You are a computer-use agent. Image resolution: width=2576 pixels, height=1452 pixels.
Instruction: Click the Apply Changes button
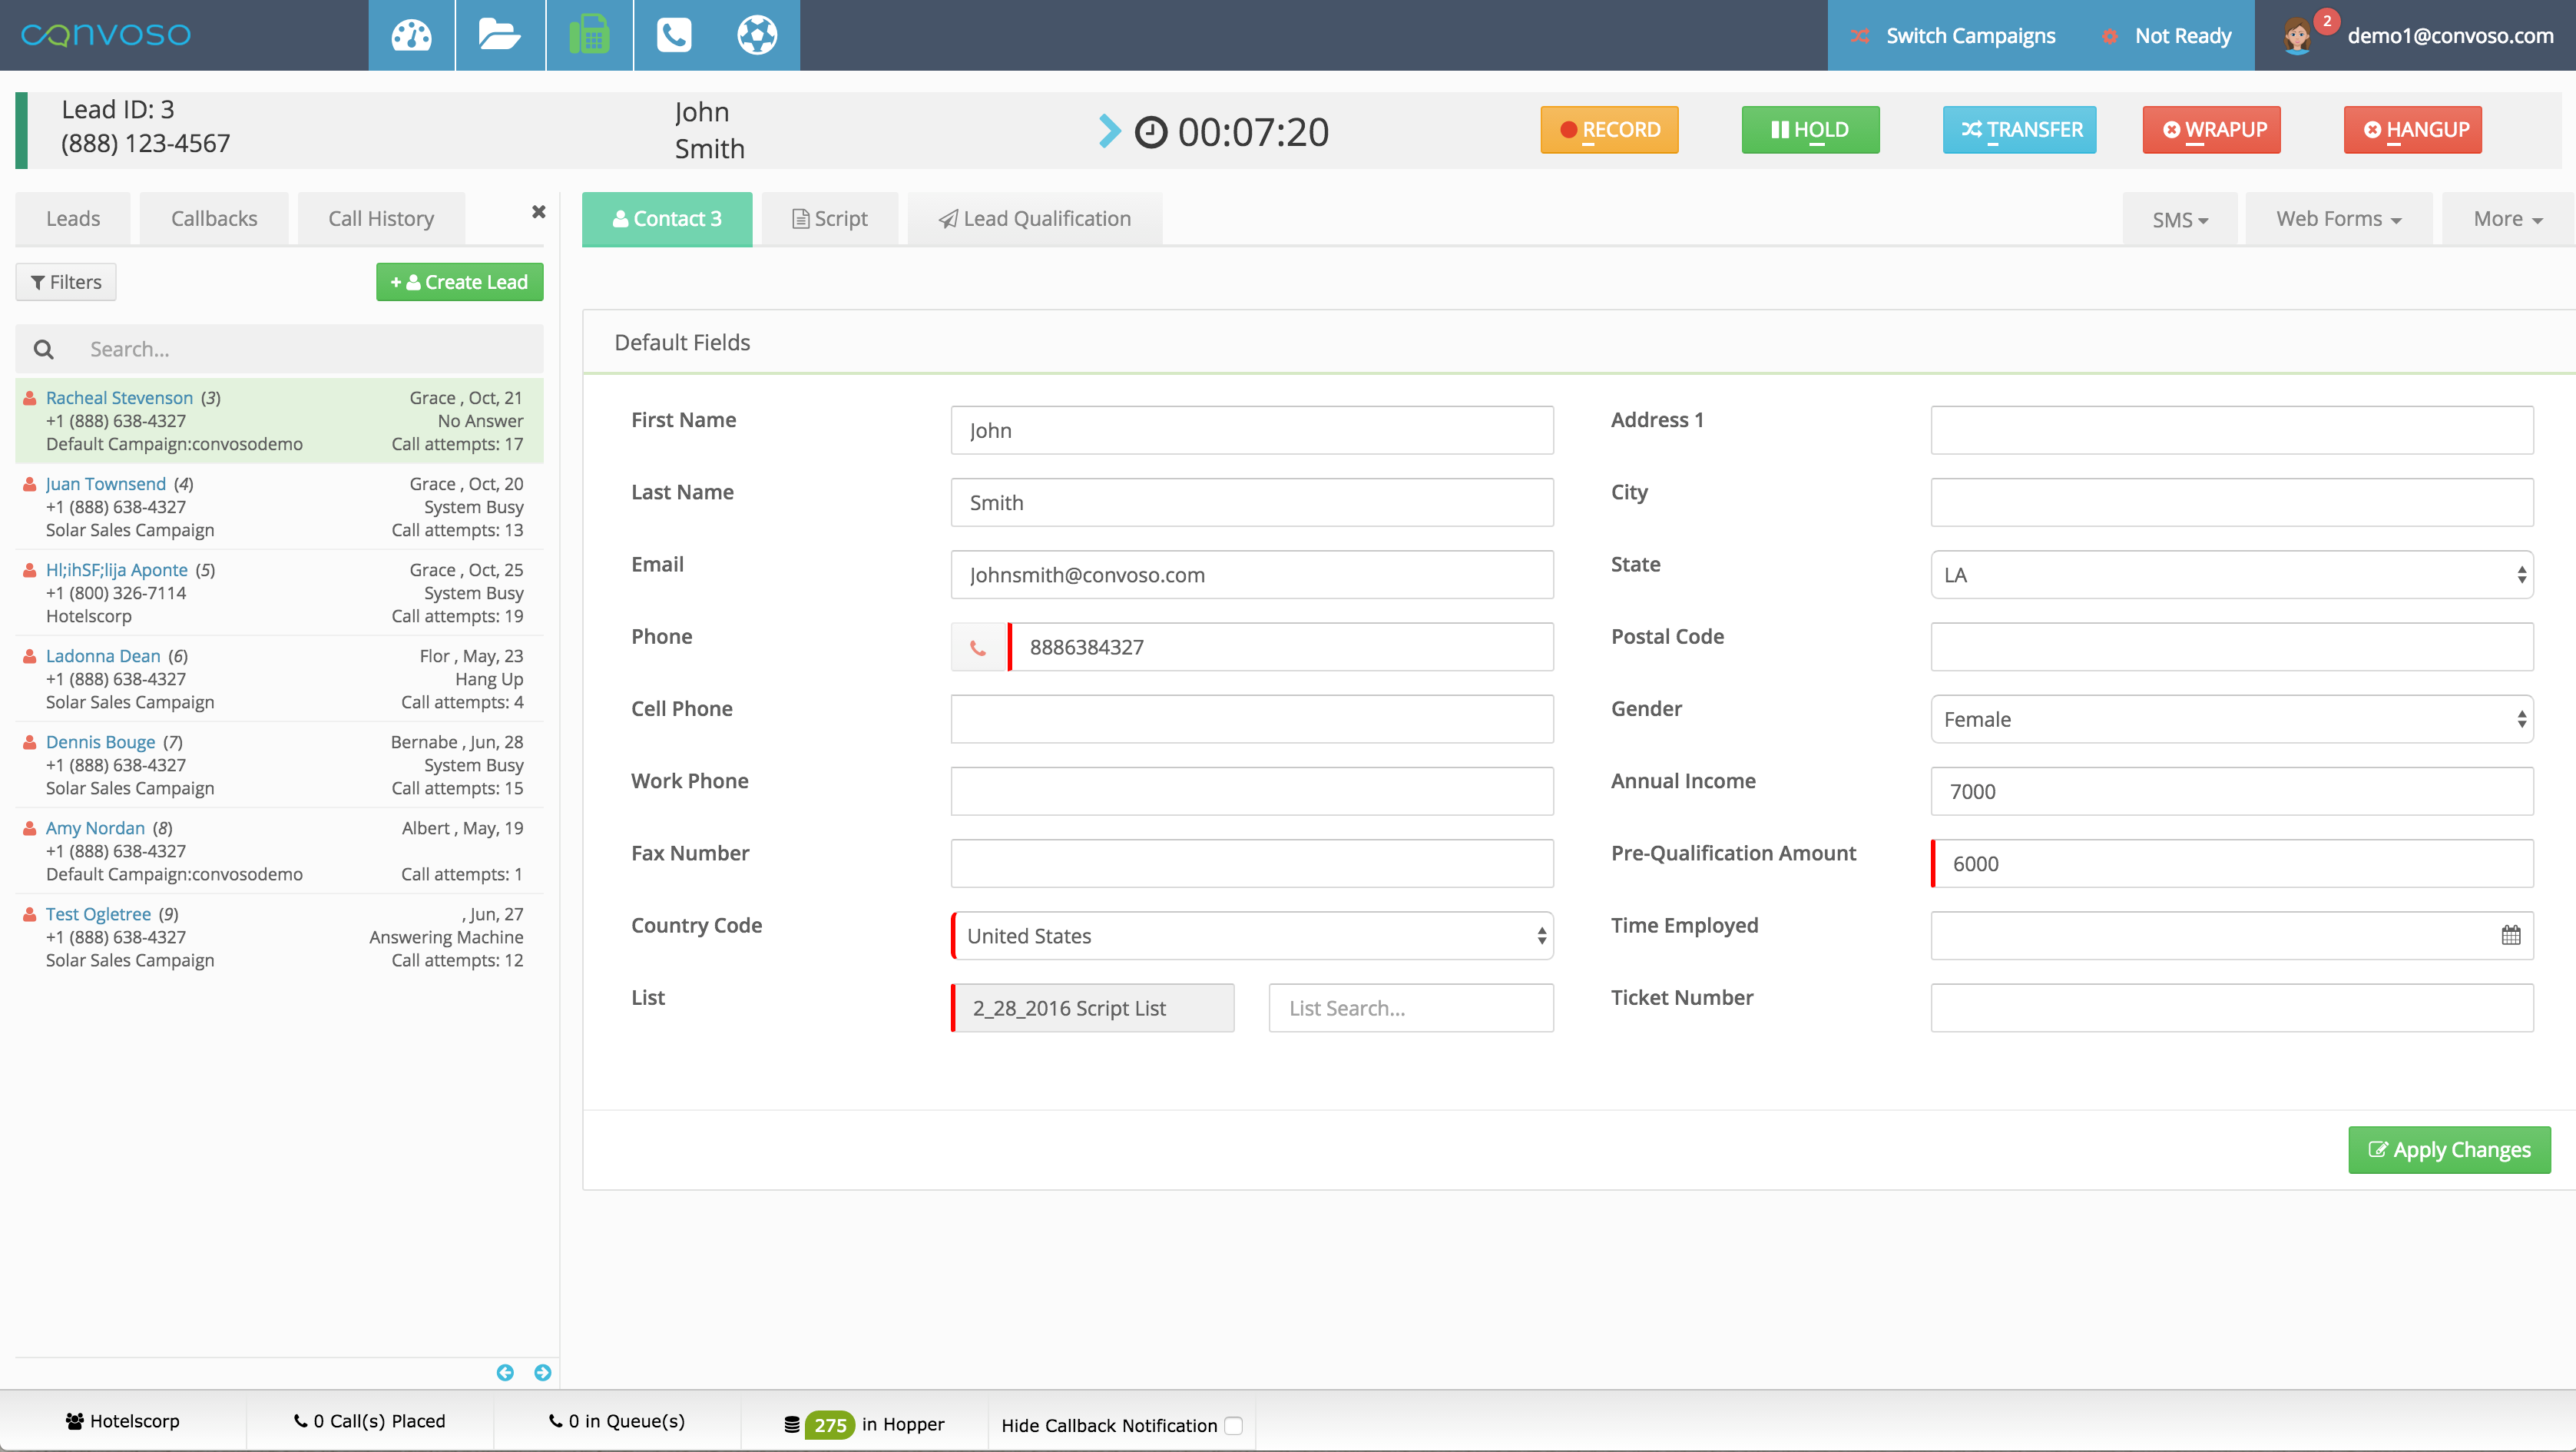tap(2448, 1149)
